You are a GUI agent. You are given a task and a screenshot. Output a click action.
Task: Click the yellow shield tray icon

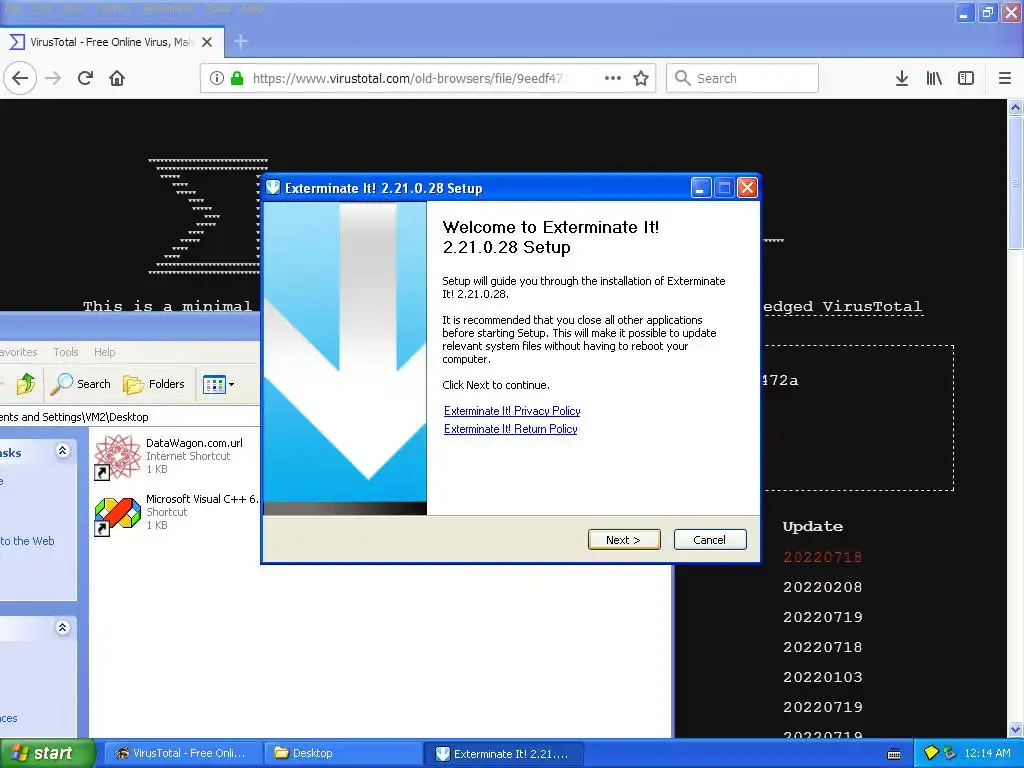931,753
